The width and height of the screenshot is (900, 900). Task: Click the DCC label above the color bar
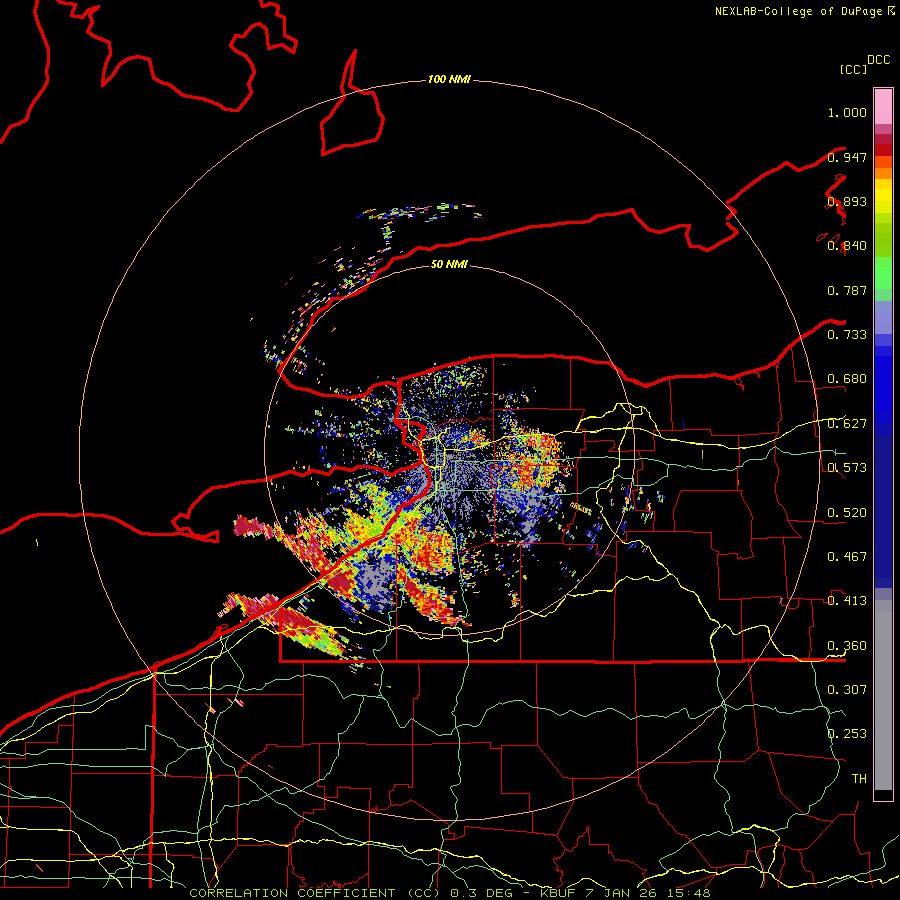point(879,60)
